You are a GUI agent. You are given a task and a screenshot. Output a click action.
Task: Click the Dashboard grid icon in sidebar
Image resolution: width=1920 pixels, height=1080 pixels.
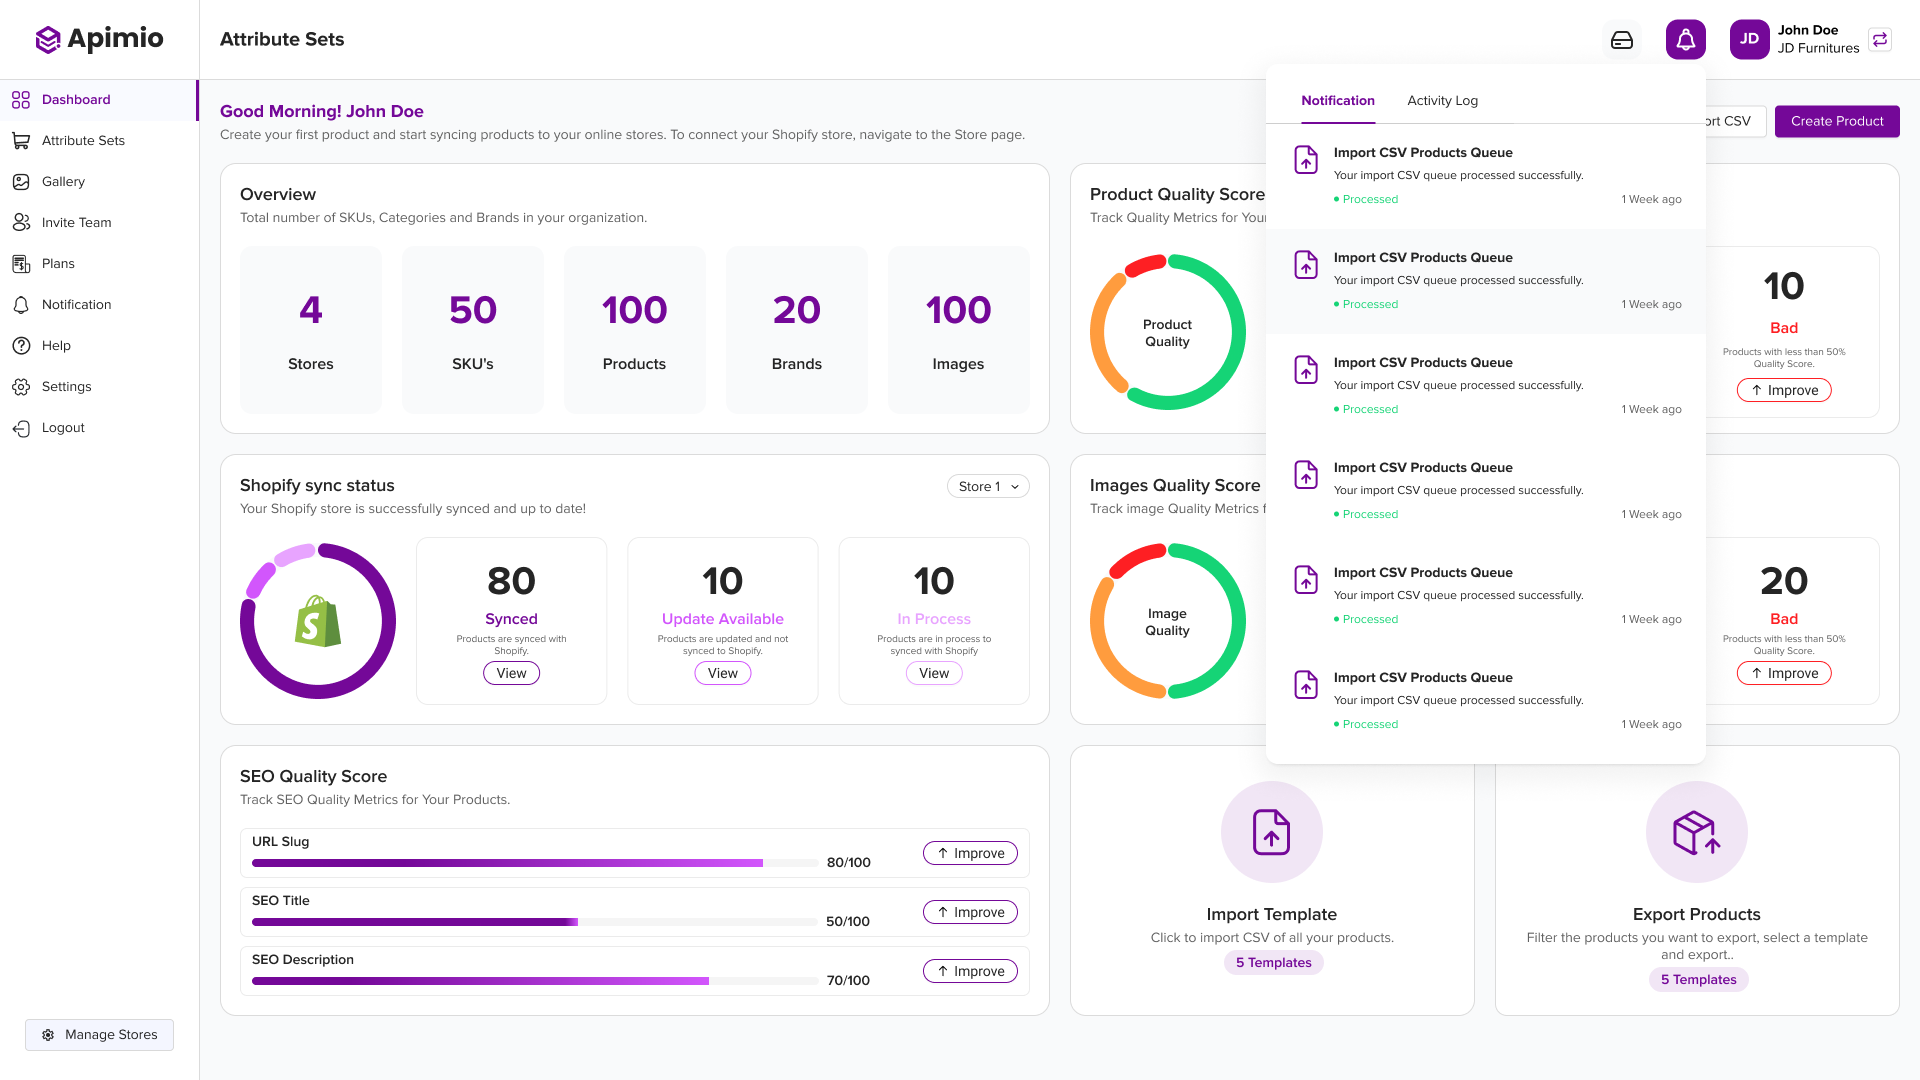[21, 100]
